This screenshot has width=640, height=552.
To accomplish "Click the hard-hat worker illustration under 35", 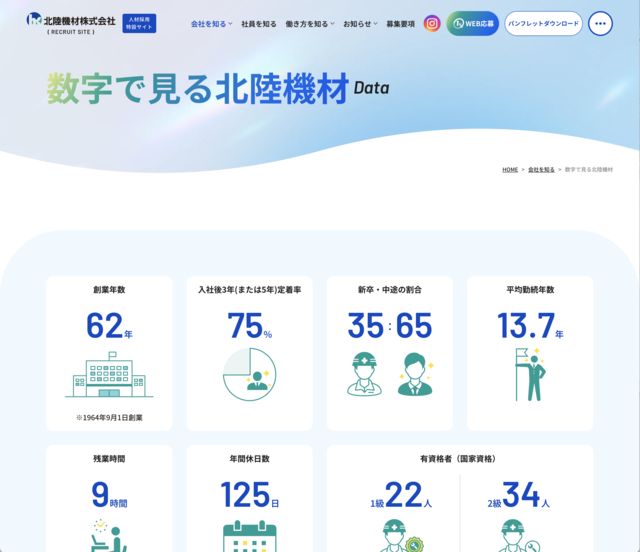I will click(364, 374).
